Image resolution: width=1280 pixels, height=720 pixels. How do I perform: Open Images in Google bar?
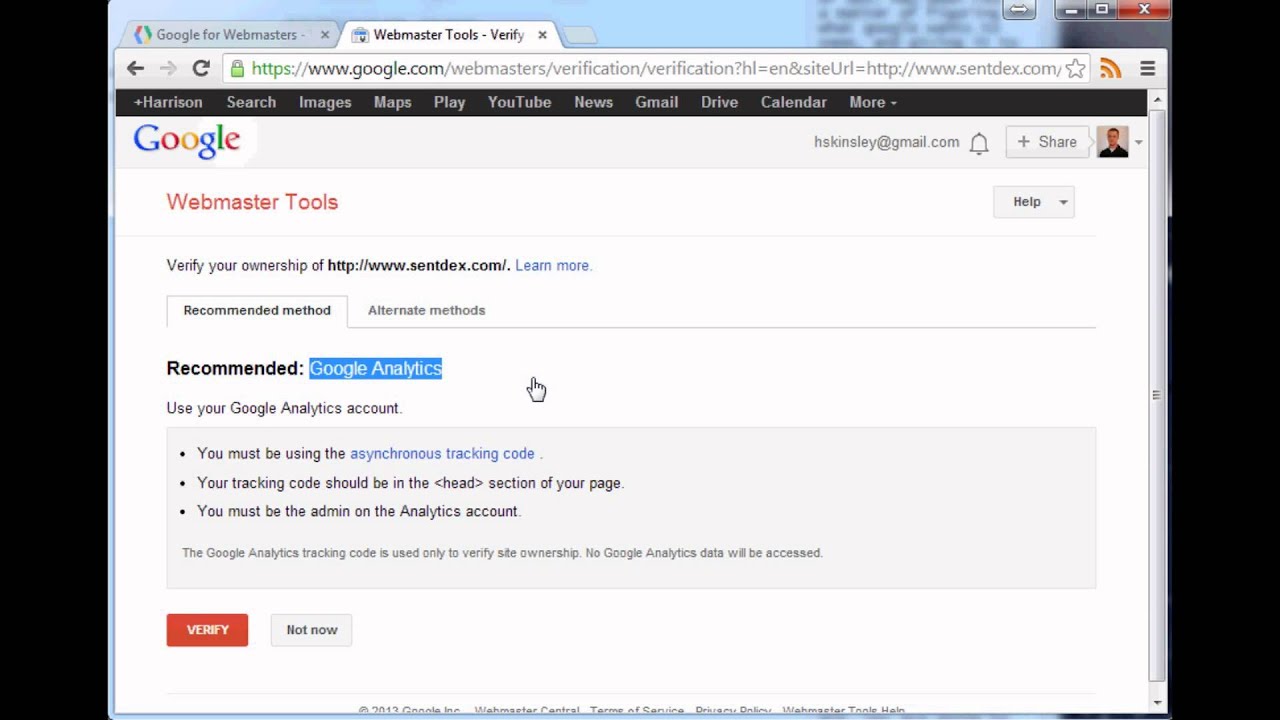click(x=325, y=102)
